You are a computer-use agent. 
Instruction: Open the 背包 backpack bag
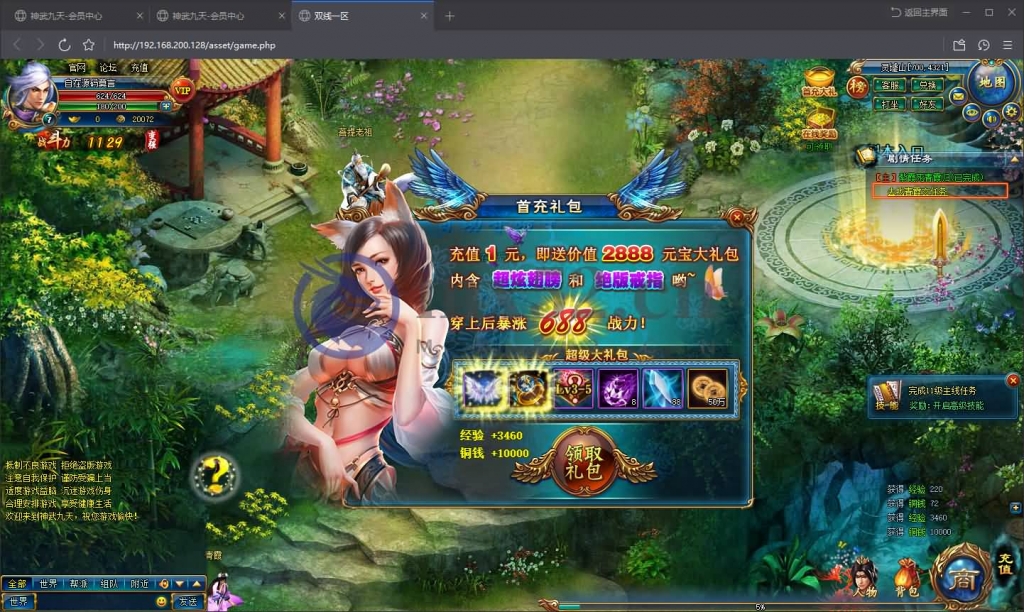click(906, 578)
